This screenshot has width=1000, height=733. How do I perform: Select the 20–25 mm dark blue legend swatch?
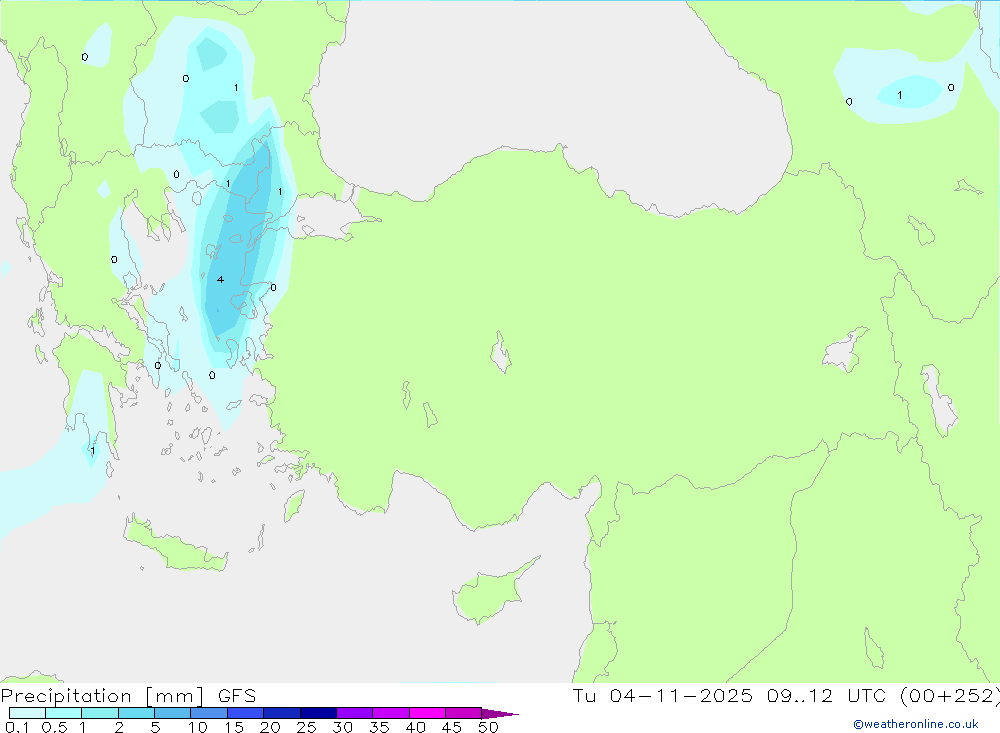click(281, 713)
